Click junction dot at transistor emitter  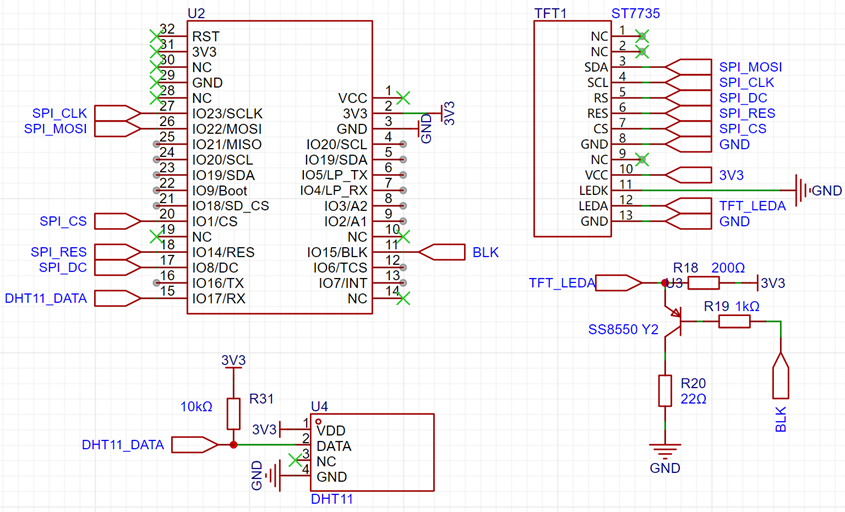coord(665,283)
